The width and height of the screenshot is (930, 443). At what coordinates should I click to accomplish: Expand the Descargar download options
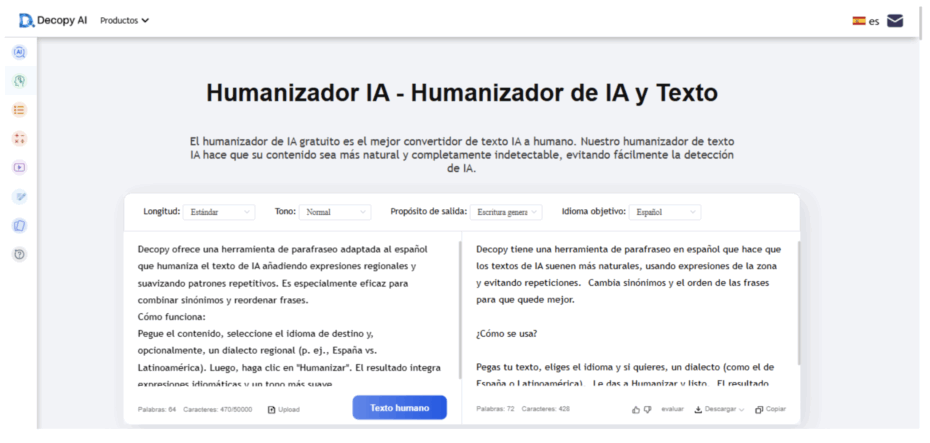[719, 409]
